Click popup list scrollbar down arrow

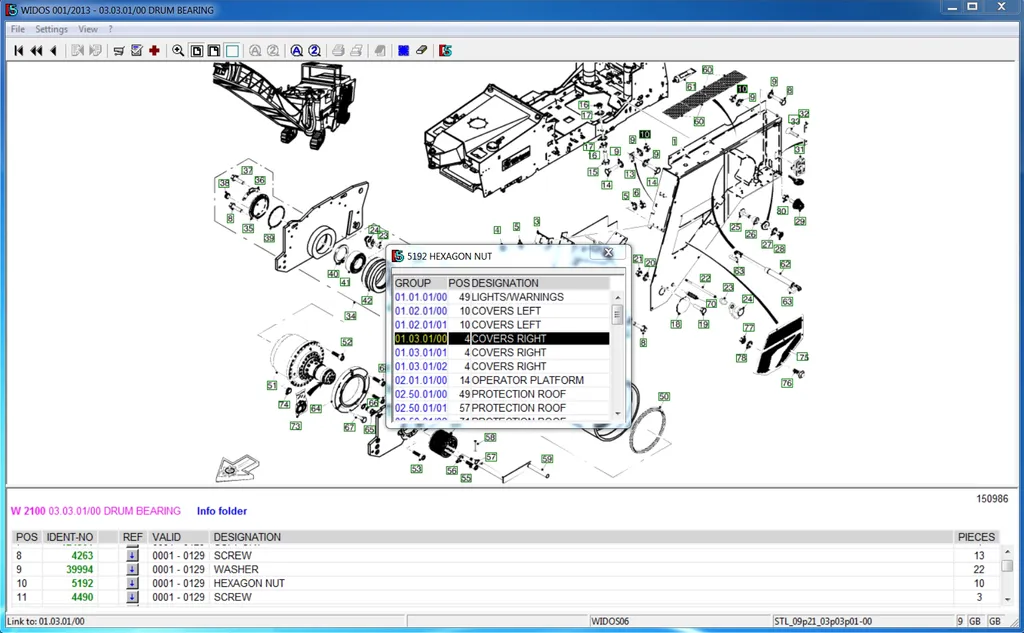tap(617, 413)
